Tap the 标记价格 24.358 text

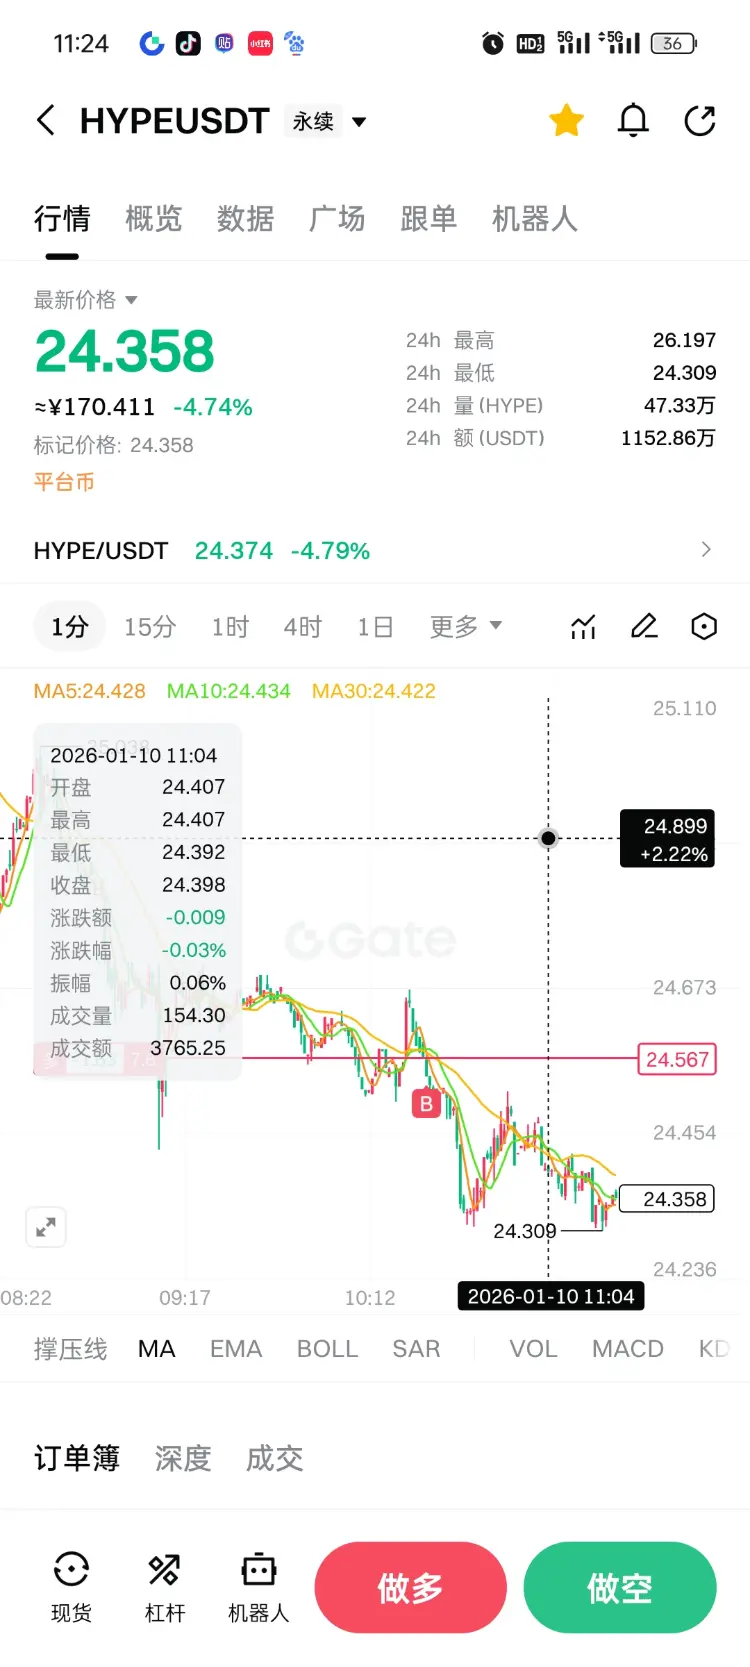(x=114, y=445)
